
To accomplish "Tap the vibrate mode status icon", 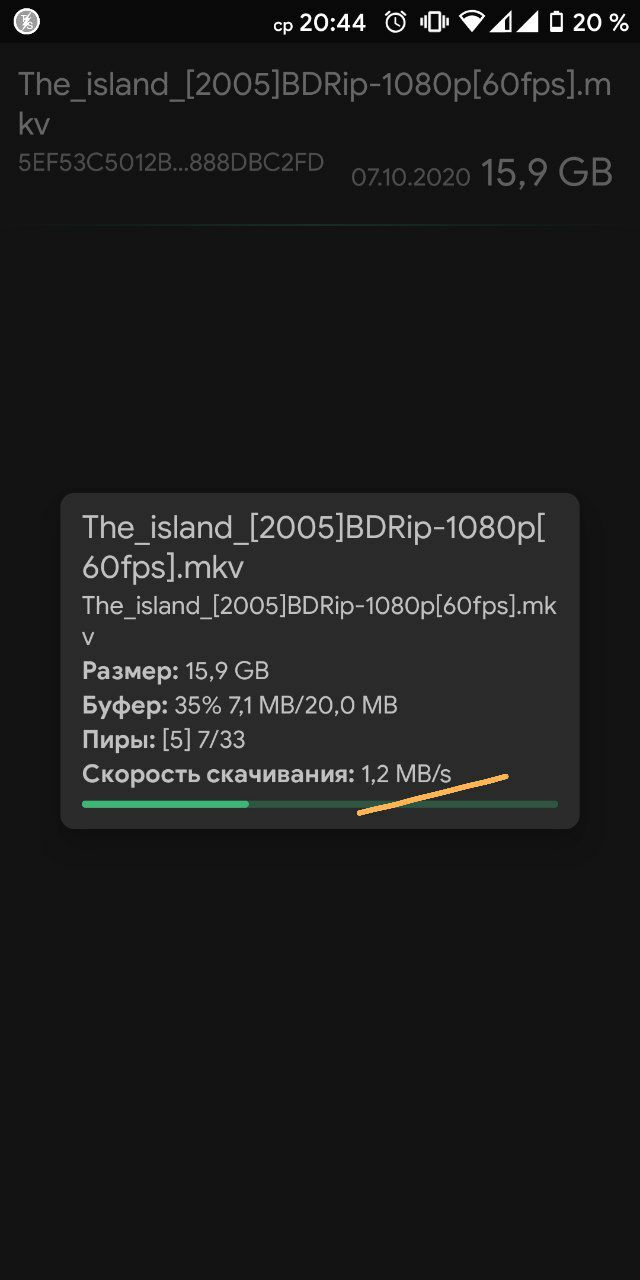I will [434, 22].
